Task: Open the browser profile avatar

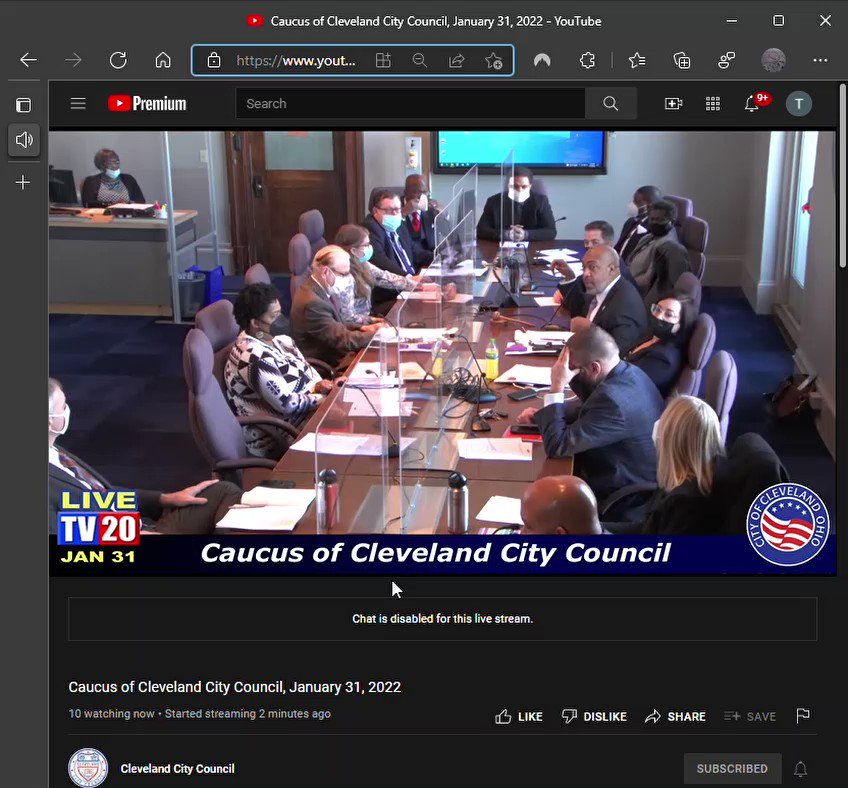Action: pyautogui.click(x=773, y=60)
